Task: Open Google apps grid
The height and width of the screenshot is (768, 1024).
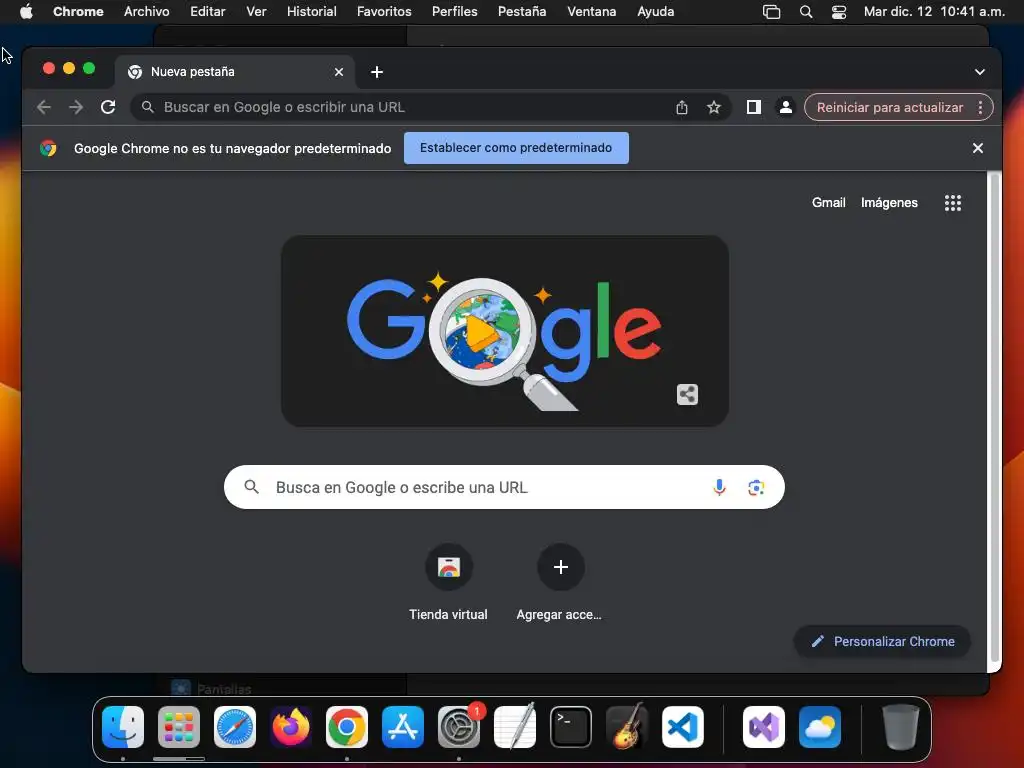Action: click(953, 203)
